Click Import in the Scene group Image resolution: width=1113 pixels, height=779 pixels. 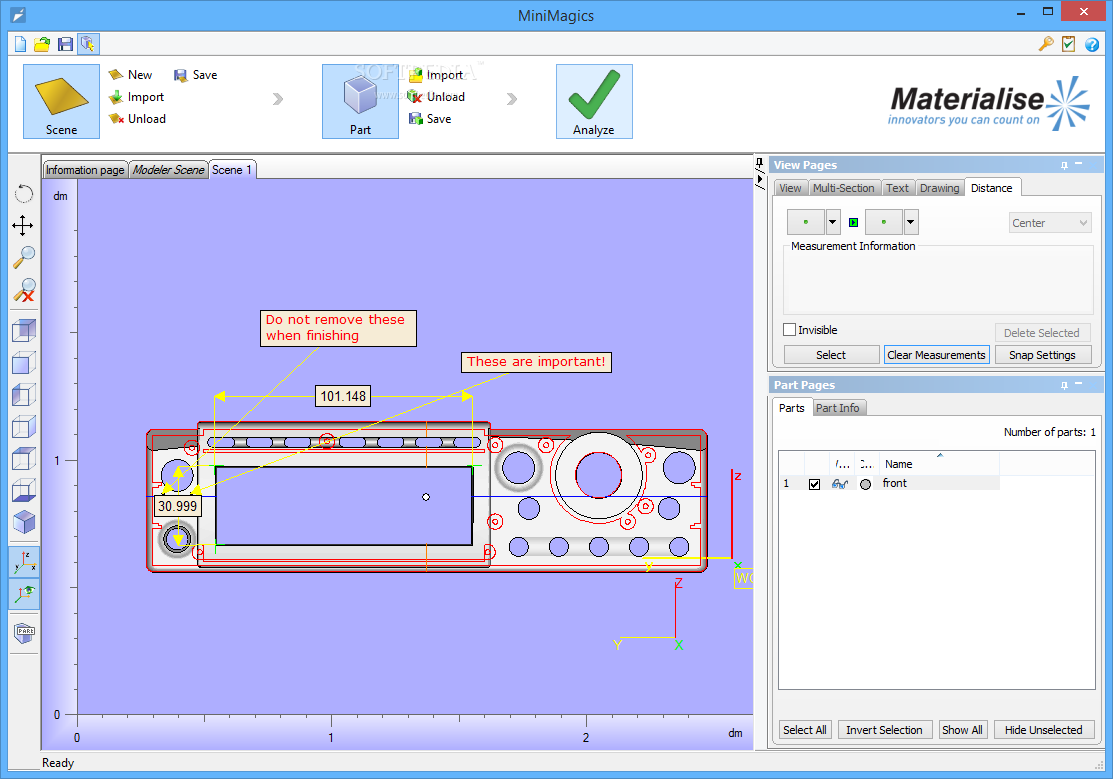136,97
